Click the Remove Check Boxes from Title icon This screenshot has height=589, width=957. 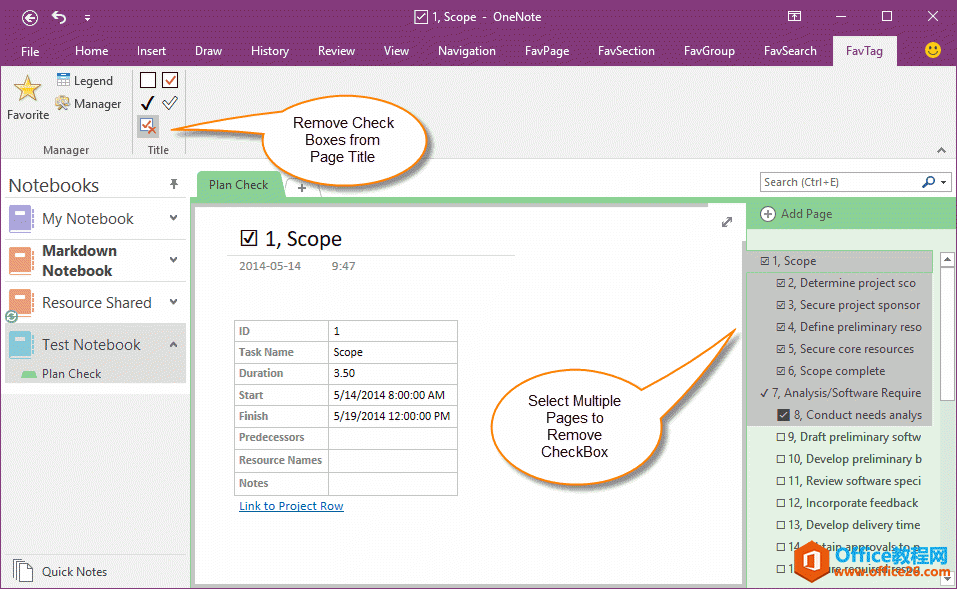pos(147,126)
